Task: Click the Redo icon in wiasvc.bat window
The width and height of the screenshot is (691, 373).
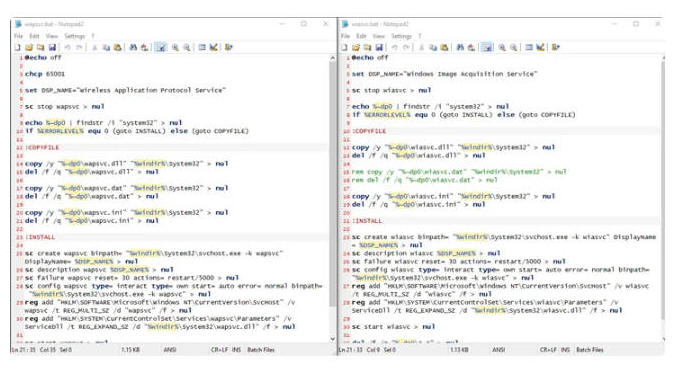Action: pos(406,47)
